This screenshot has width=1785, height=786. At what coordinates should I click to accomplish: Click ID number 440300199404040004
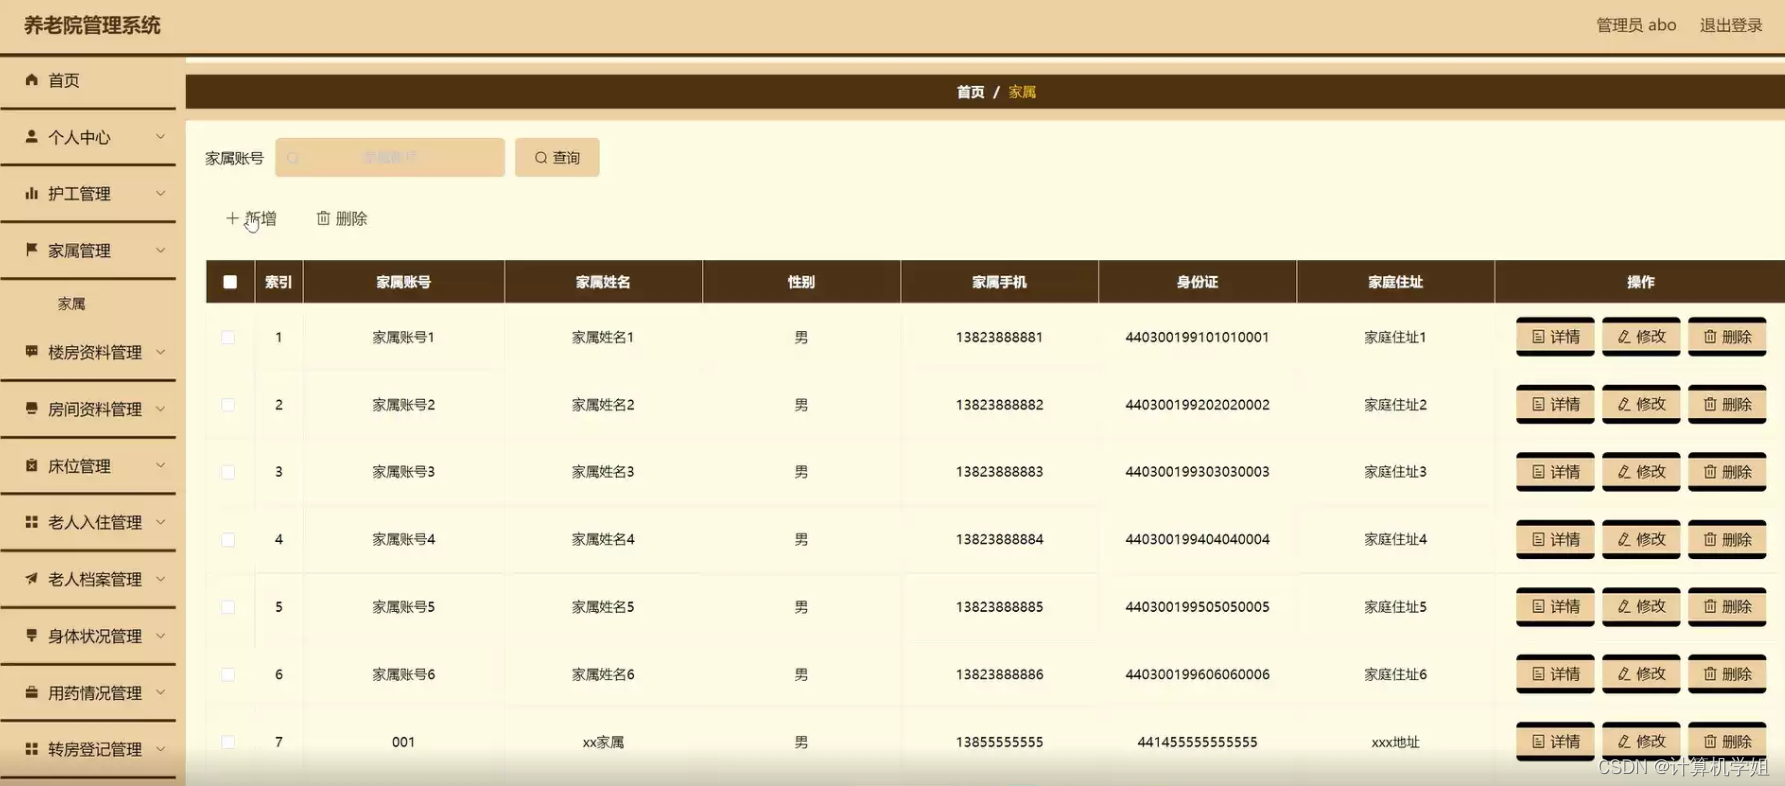coord(1197,540)
